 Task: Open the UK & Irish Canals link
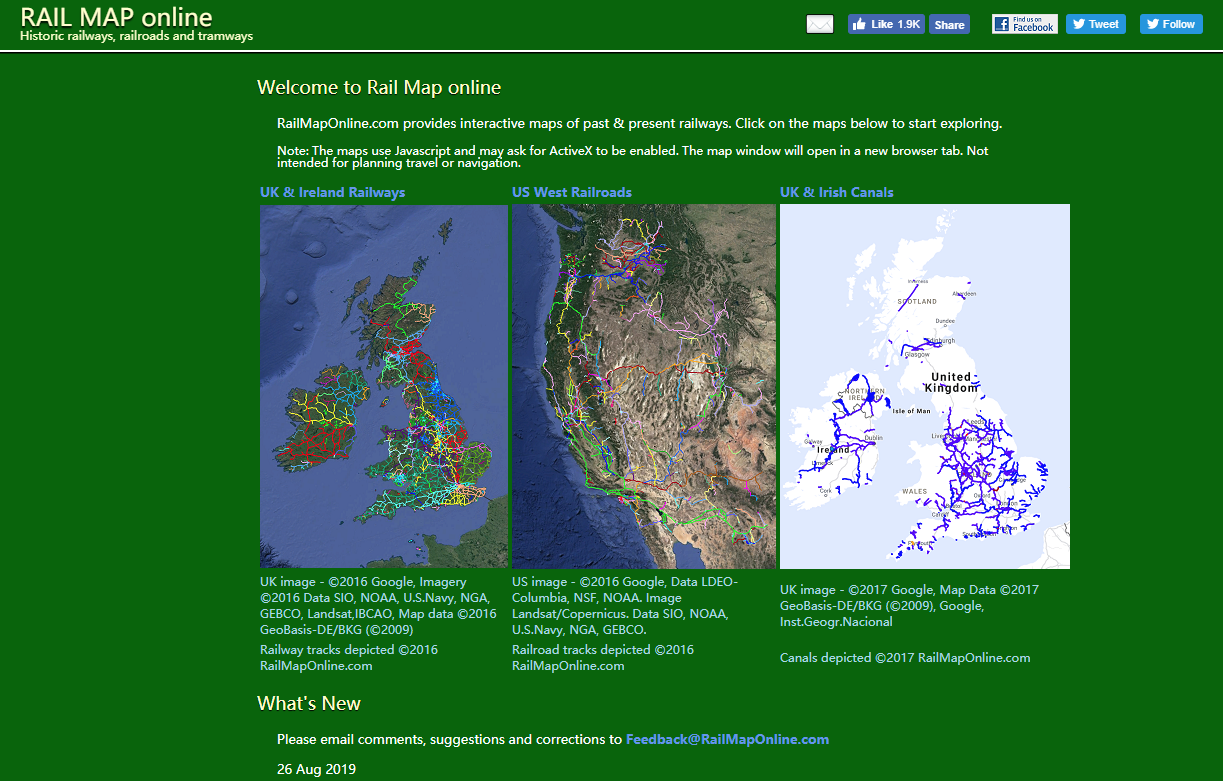(837, 192)
